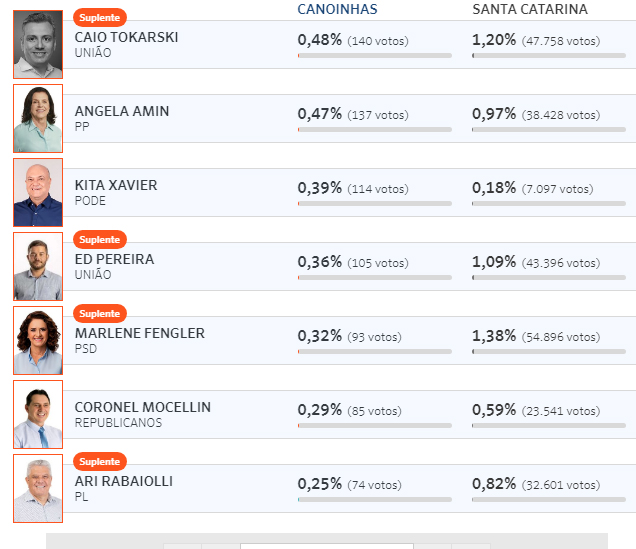Select the SANTA CATARINA column header
This screenshot has height=549, width=636.
pos(530,9)
